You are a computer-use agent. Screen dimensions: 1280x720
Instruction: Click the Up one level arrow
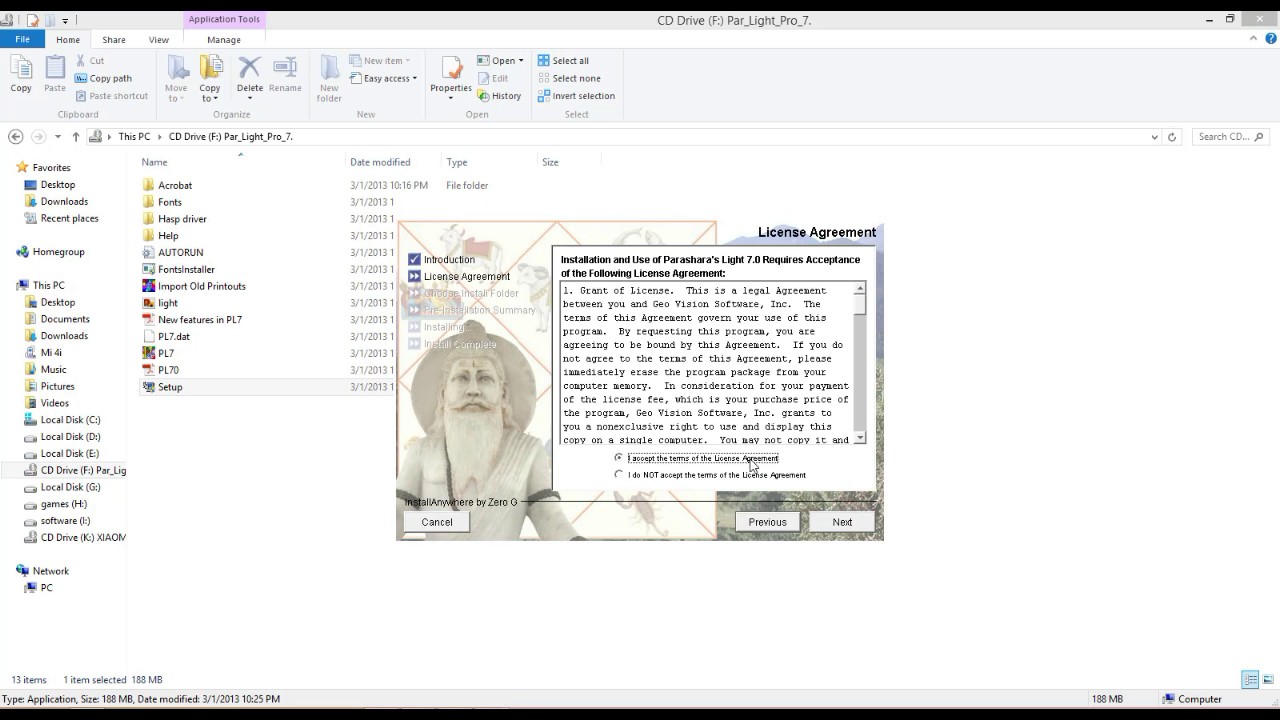pos(76,137)
